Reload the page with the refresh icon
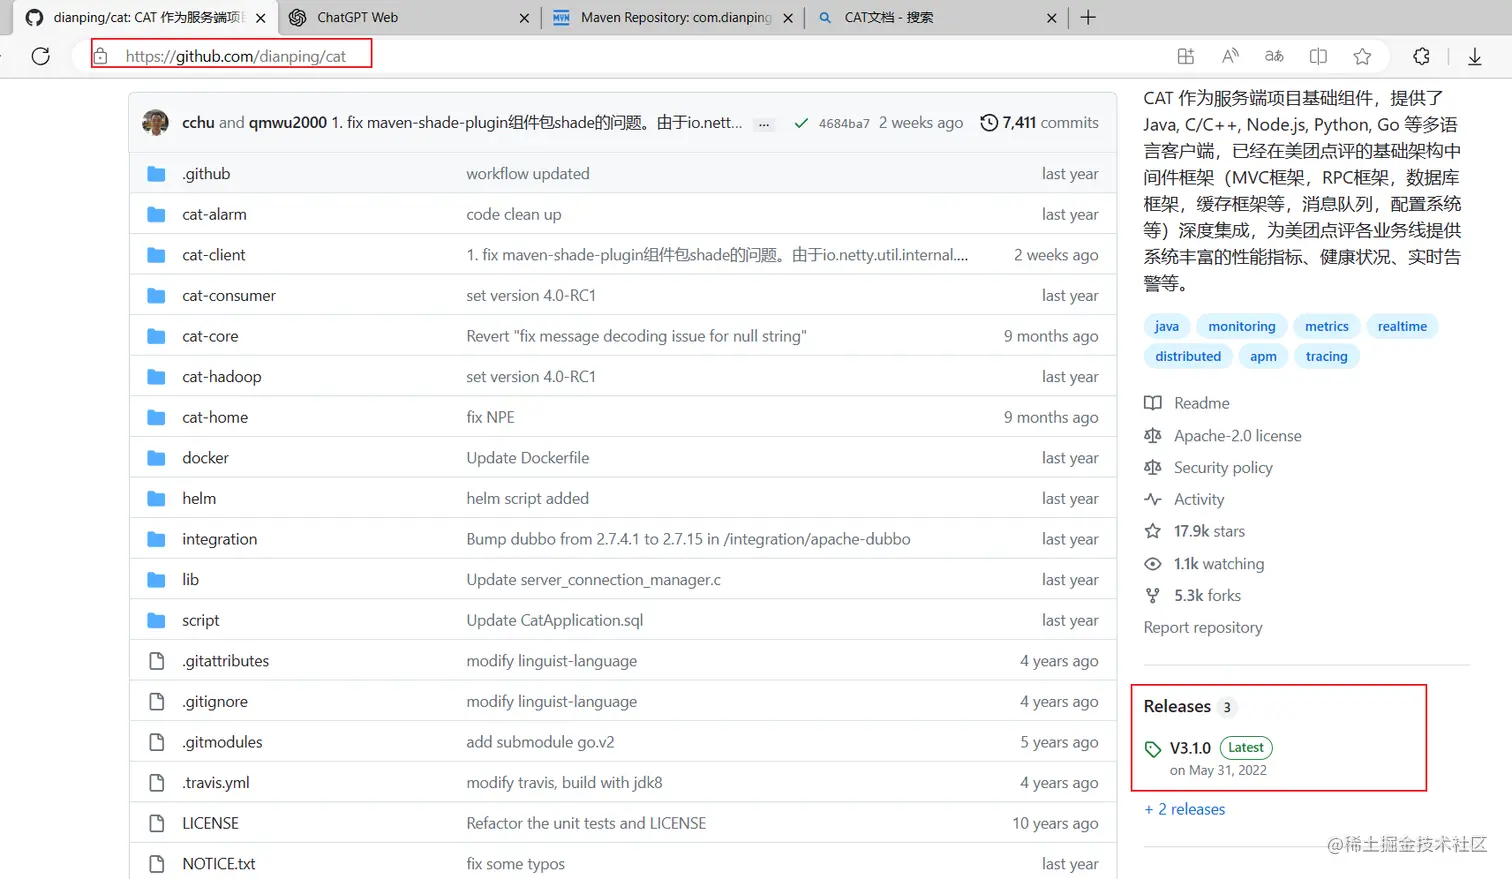Image resolution: width=1512 pixels, height=879 pixels. pos(41,56)
